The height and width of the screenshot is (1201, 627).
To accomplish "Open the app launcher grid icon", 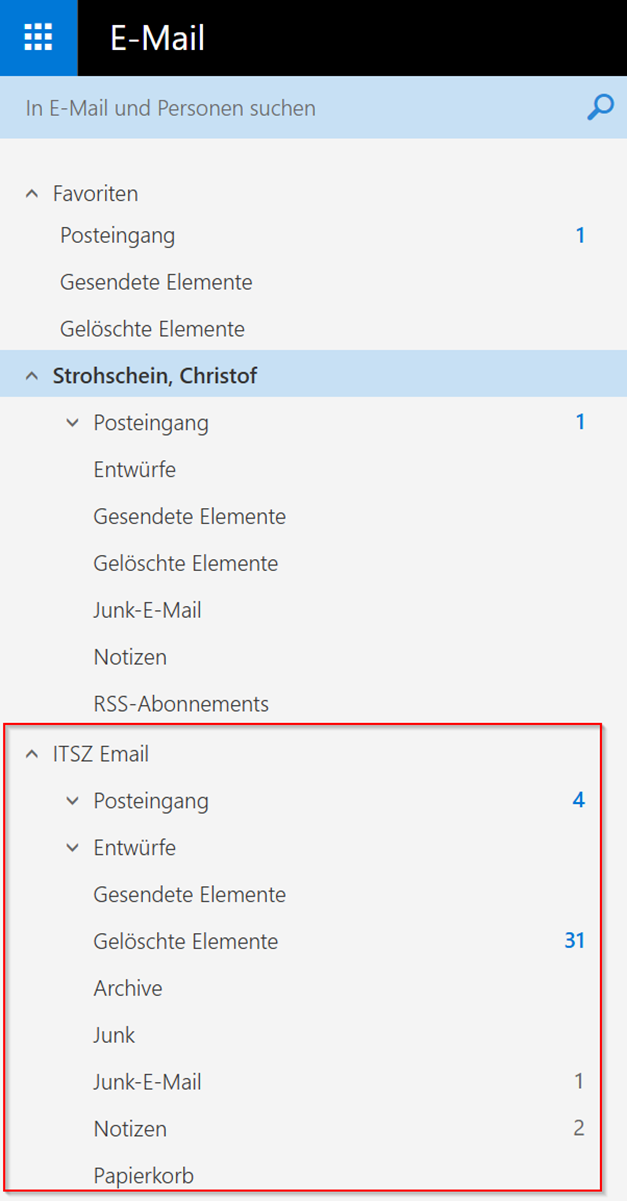I will point(38,37).
